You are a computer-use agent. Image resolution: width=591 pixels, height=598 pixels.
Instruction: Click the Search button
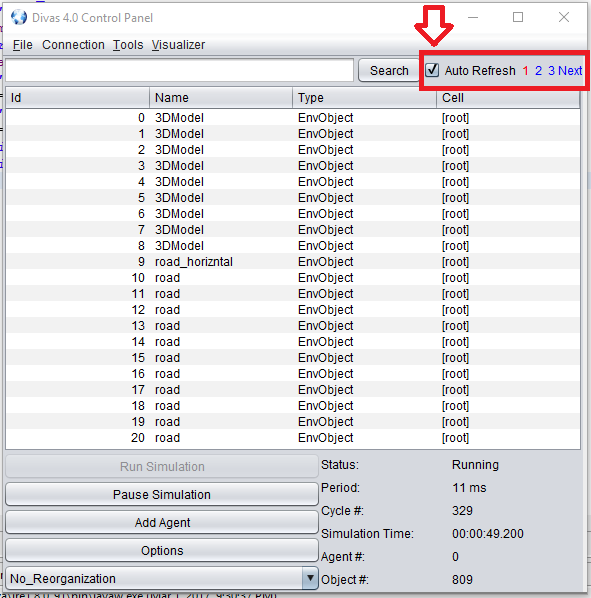389,70
